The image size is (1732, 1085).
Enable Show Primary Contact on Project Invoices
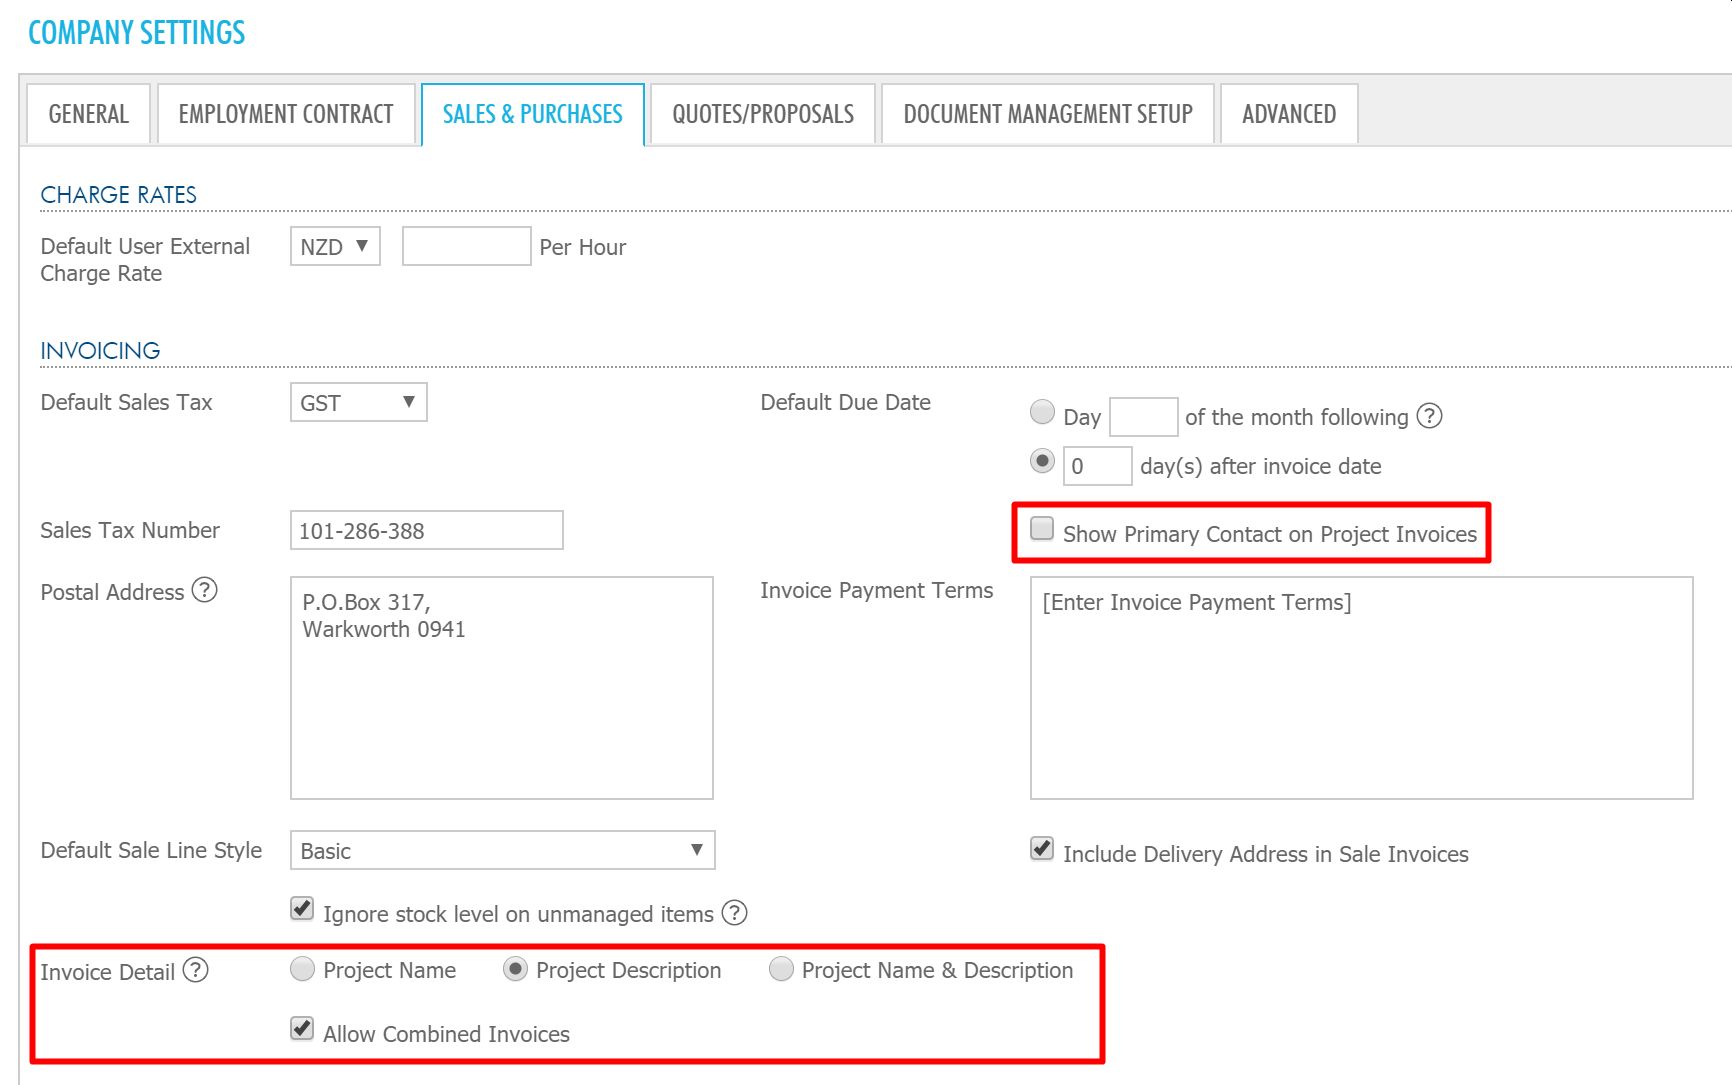1042,529
